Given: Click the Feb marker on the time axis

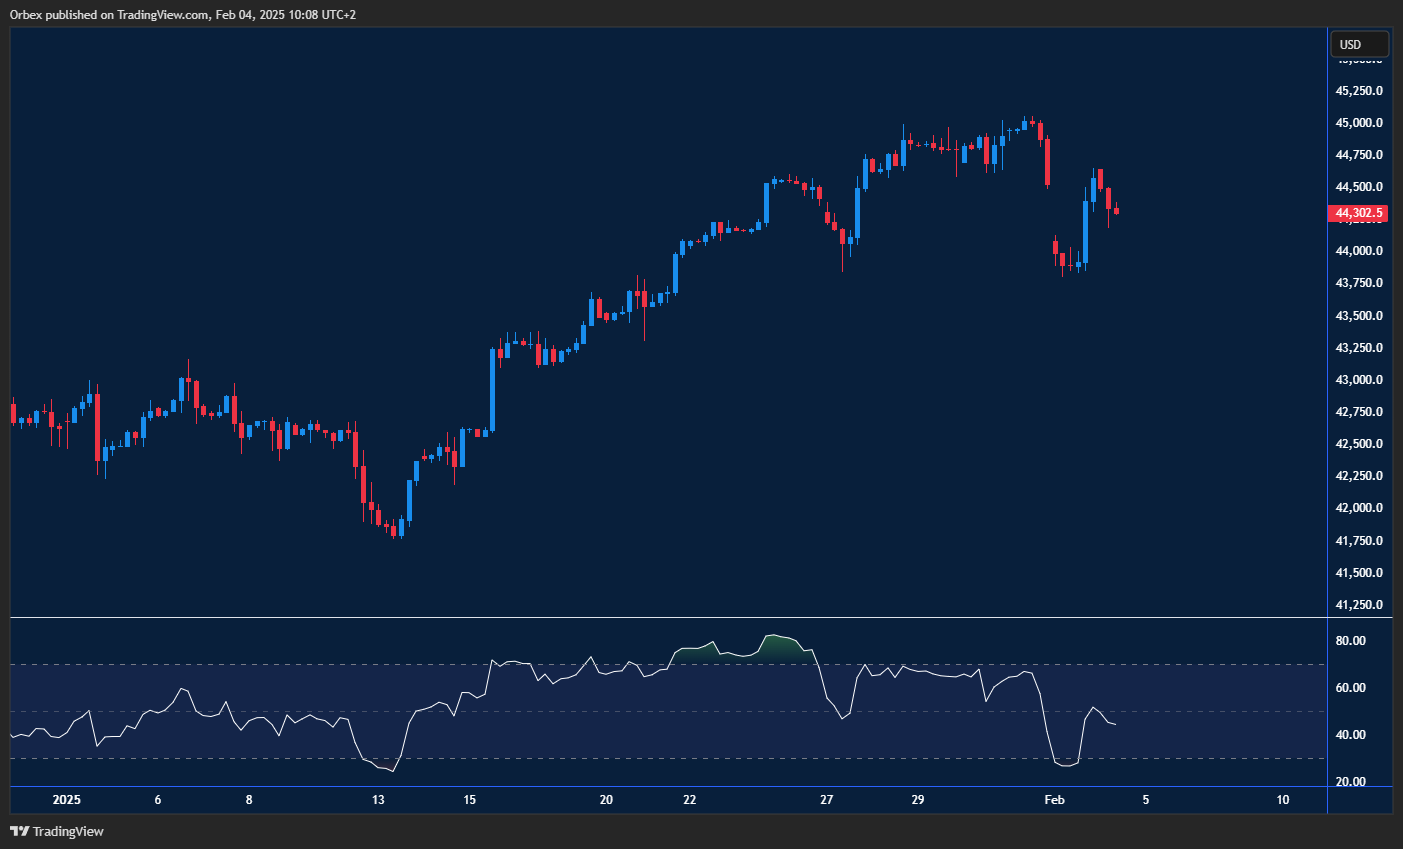Looking at the screenshot, I should [1053, 800].
